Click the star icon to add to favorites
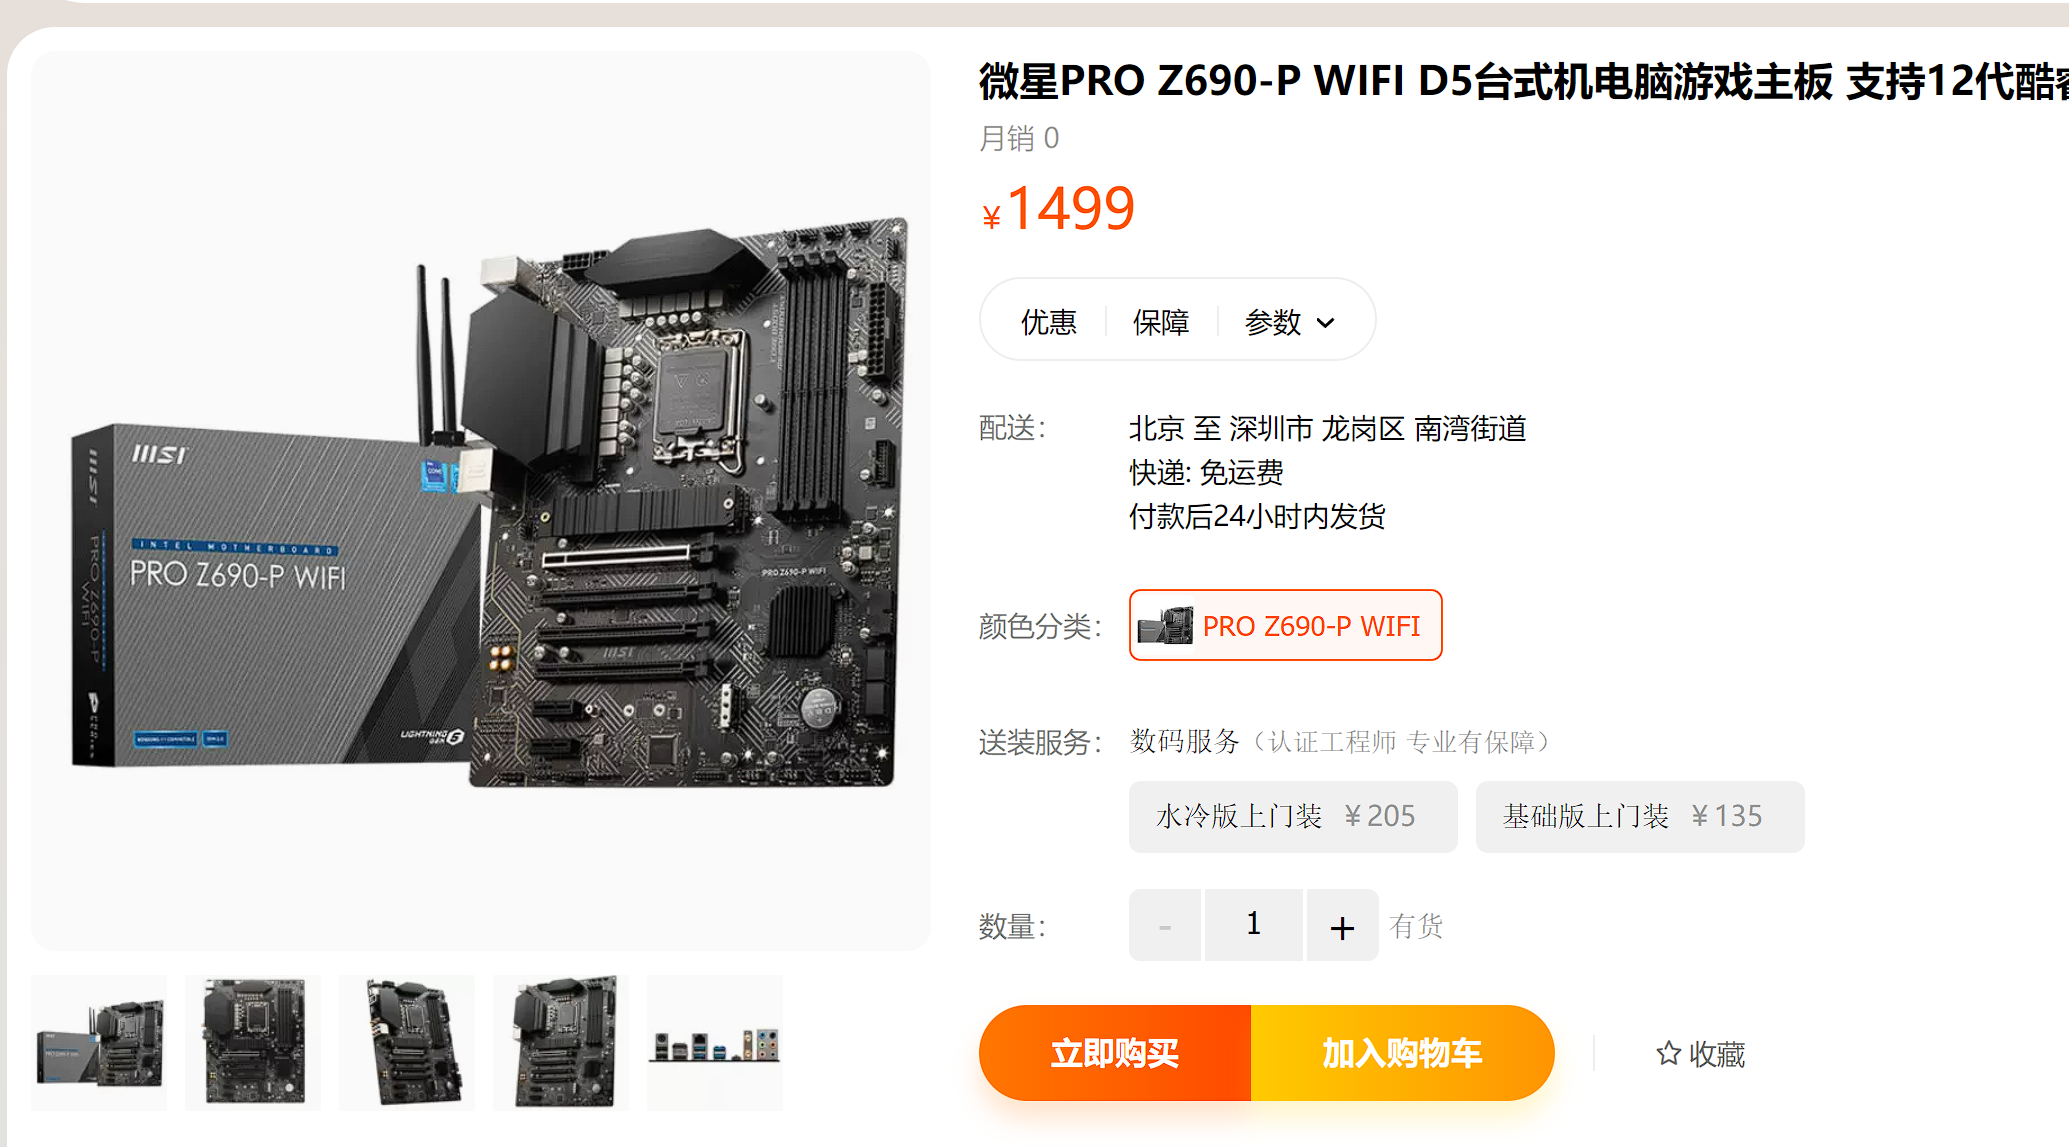The image size is (2069, 1147). (x=1667, y=1053)
